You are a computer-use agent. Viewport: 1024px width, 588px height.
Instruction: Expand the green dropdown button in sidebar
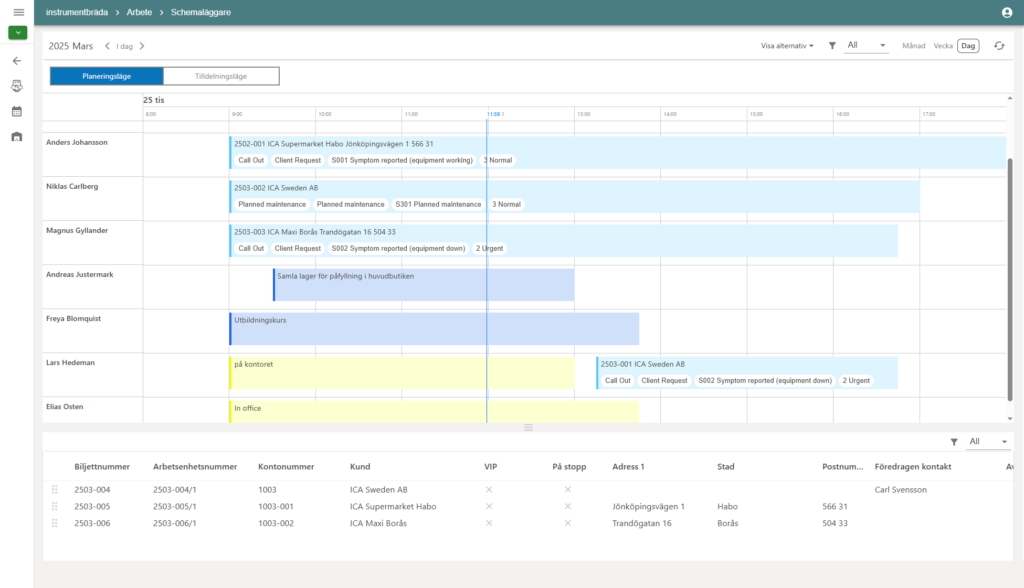coord(18,33)
